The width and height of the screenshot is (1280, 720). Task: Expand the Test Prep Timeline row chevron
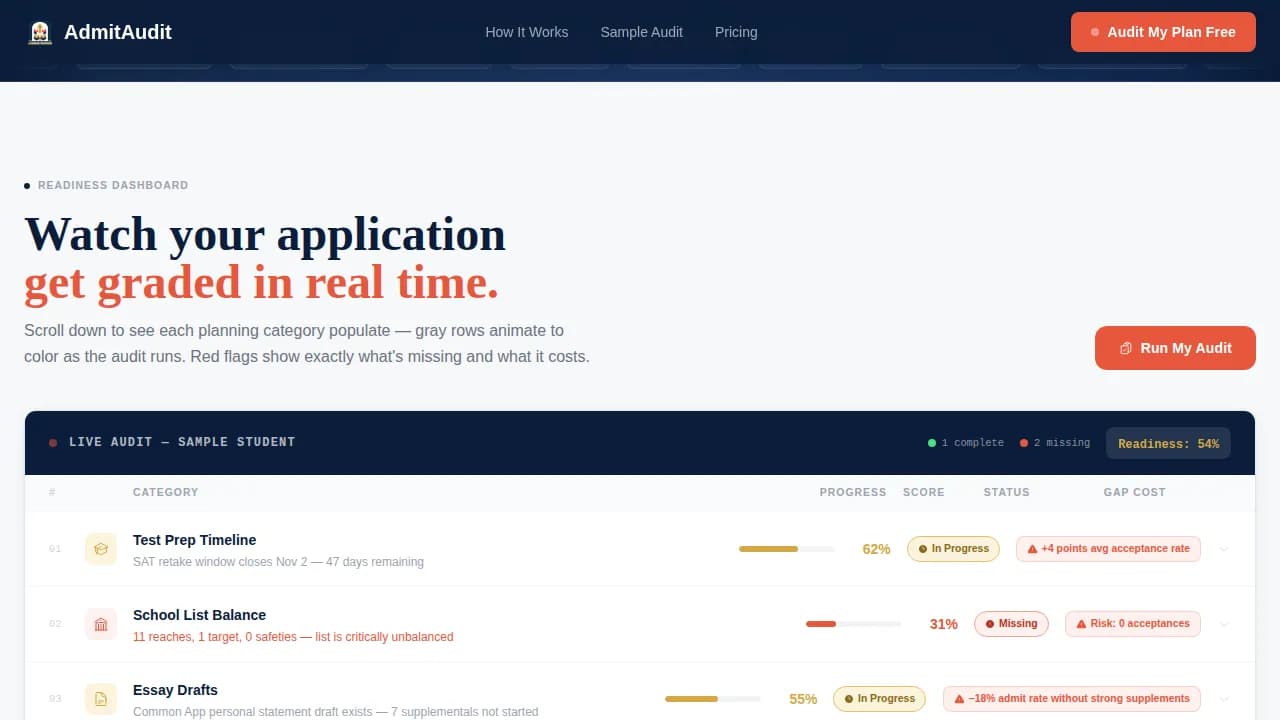1224,549
